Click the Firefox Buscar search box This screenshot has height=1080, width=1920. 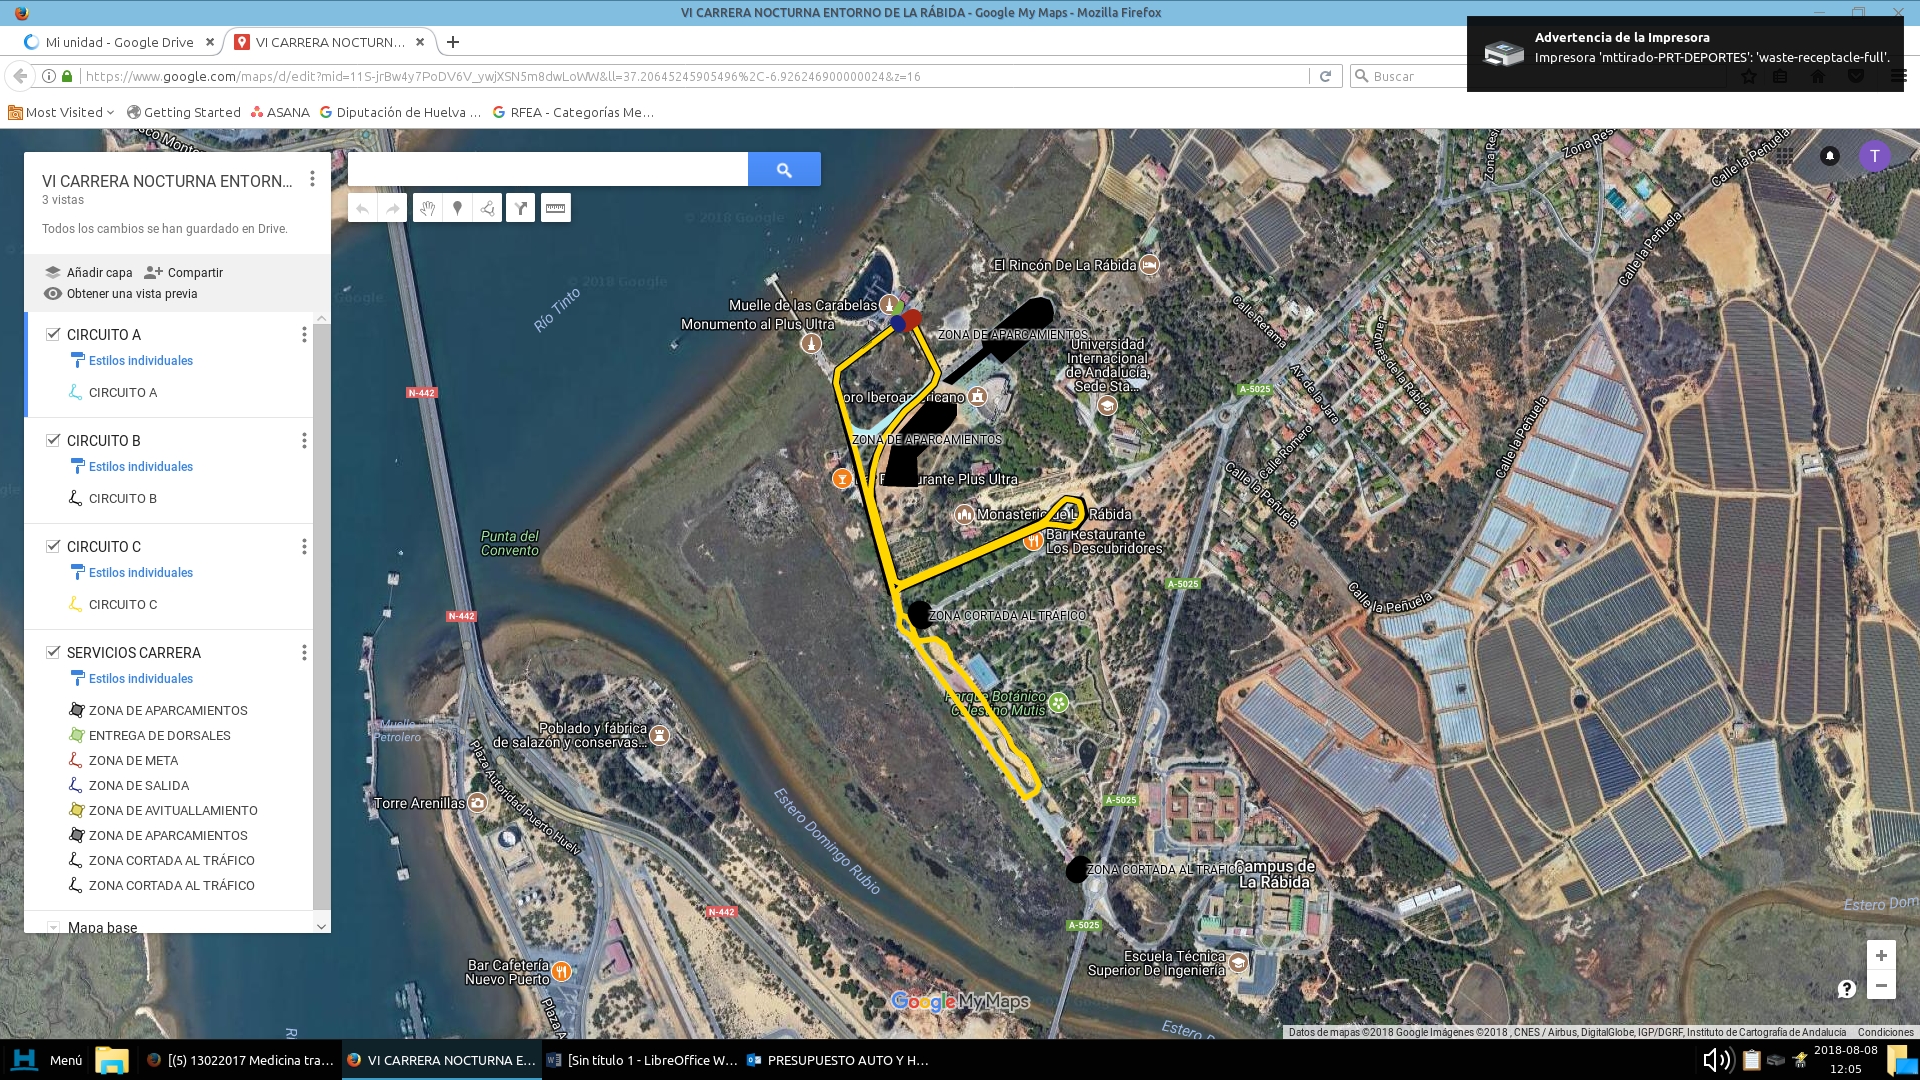click(1410, 76)
